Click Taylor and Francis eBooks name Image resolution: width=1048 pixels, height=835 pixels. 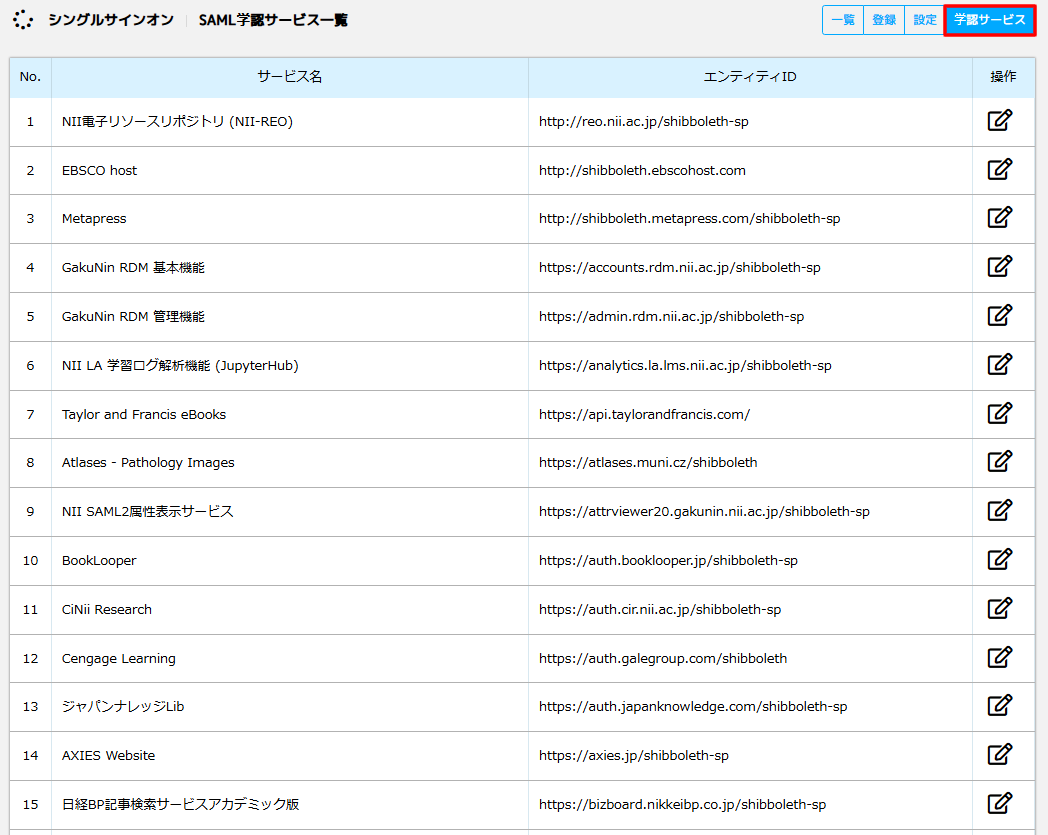coord(144,414)
